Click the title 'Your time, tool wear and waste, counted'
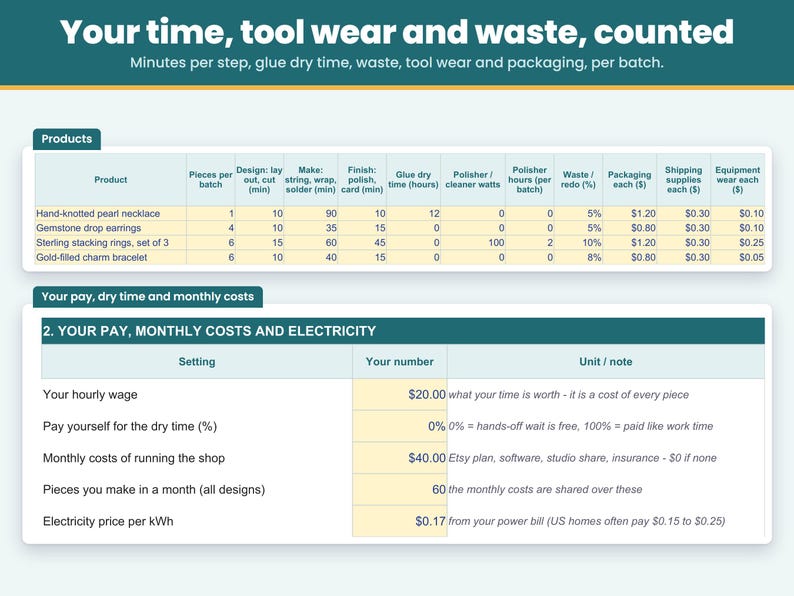The height and width of the screenshot is (596, 794). (397, 32)
